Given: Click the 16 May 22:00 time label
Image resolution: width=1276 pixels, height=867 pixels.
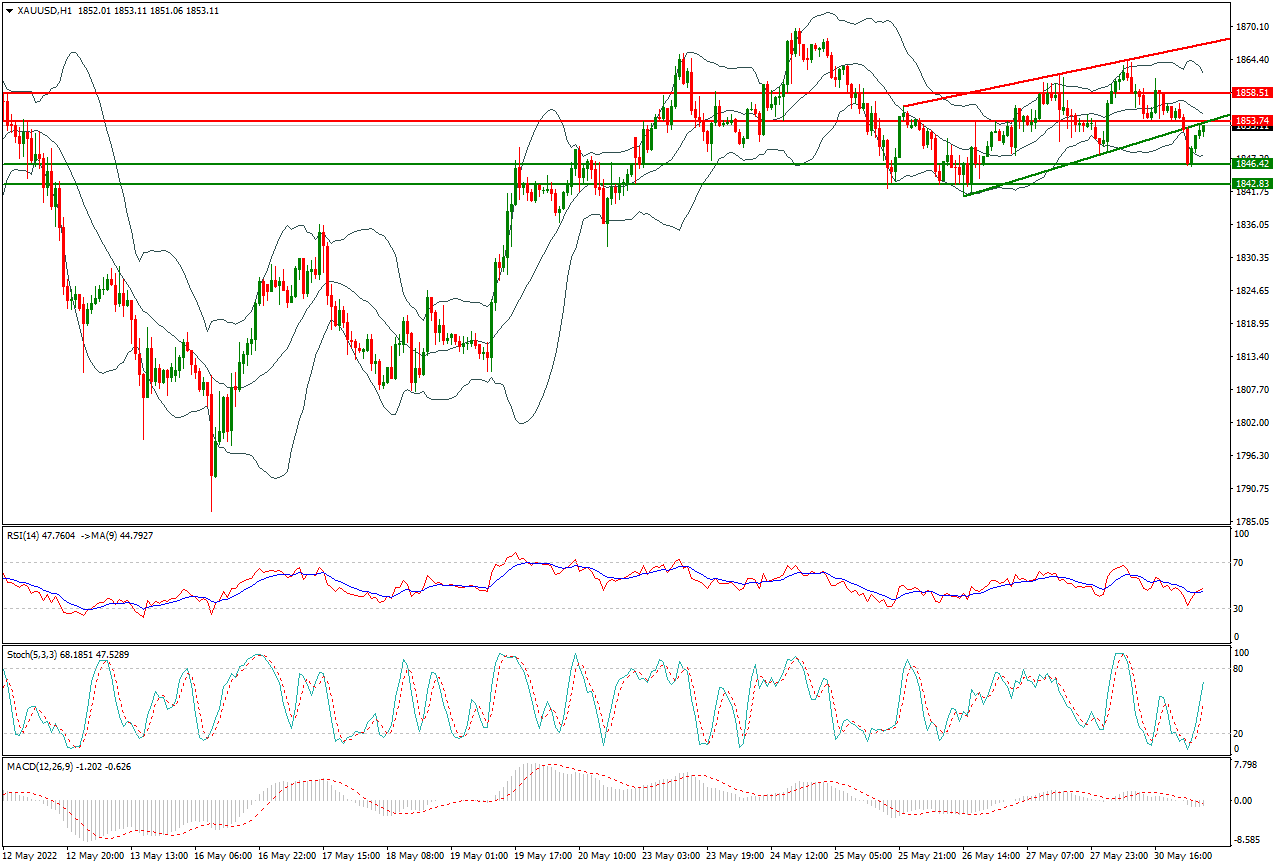Looking at the screenshot, I should (288, 857).
